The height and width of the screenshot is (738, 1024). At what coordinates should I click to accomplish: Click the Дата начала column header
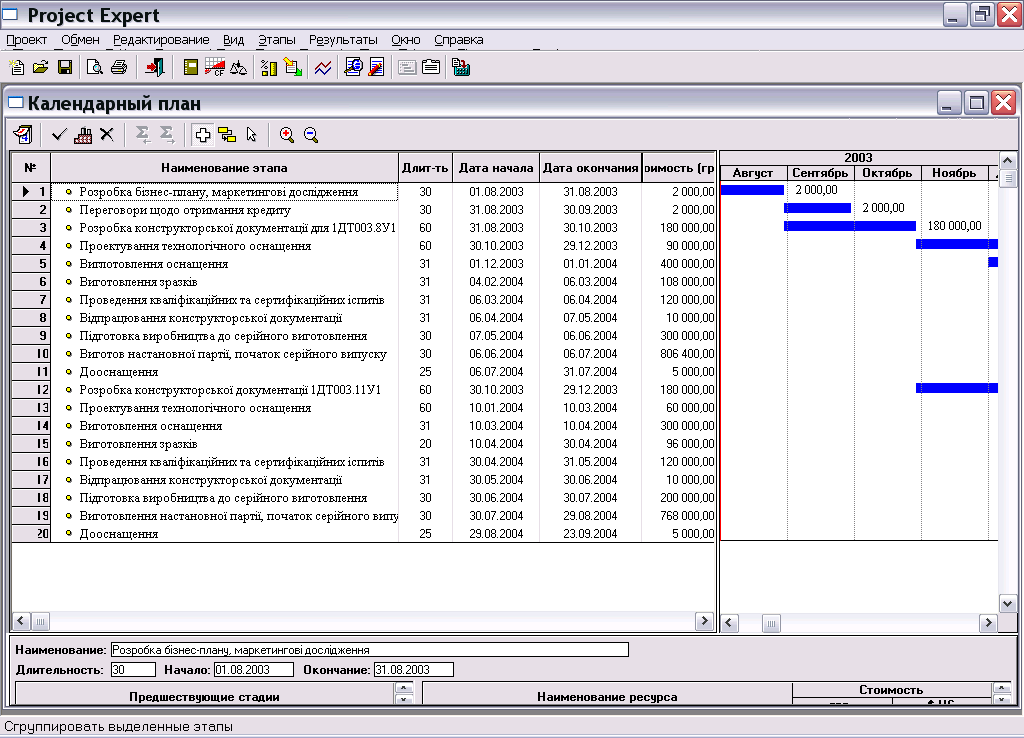pos(496,168)
